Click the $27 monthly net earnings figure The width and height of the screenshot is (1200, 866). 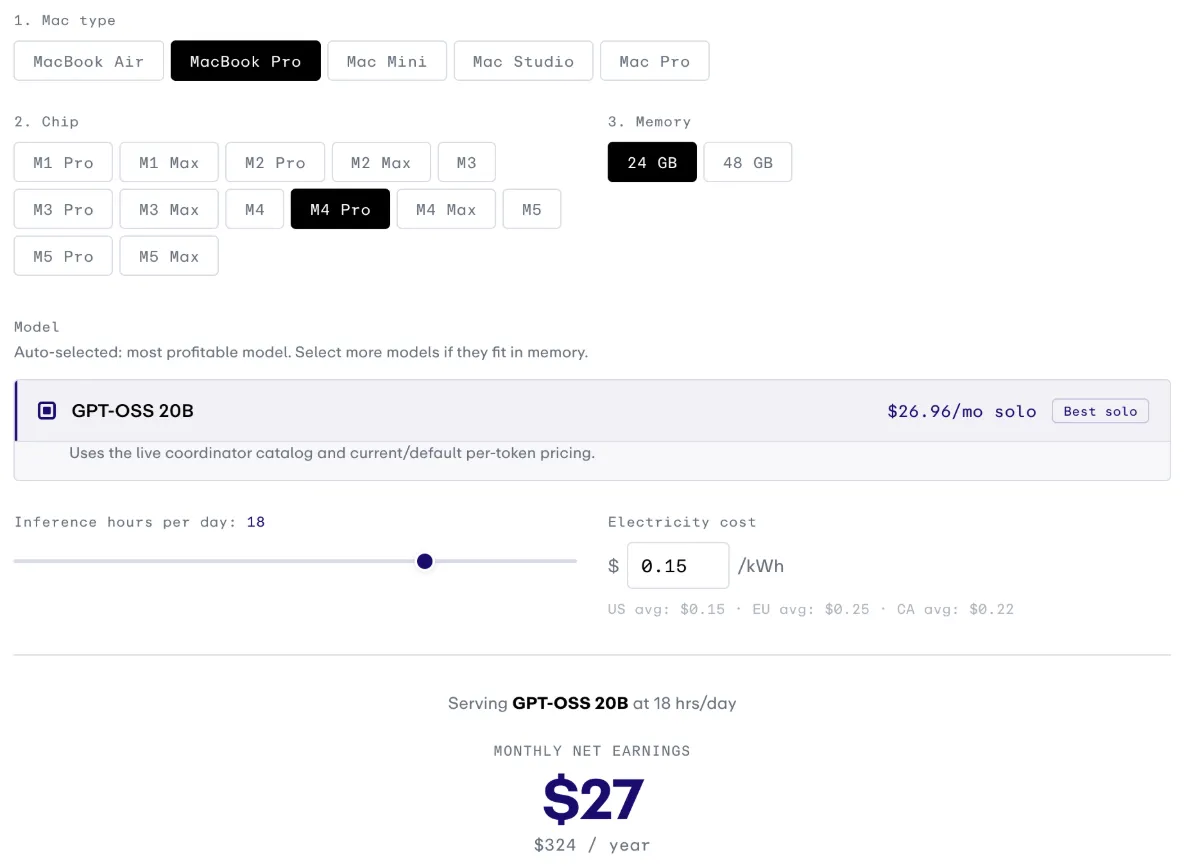point(593,799)
